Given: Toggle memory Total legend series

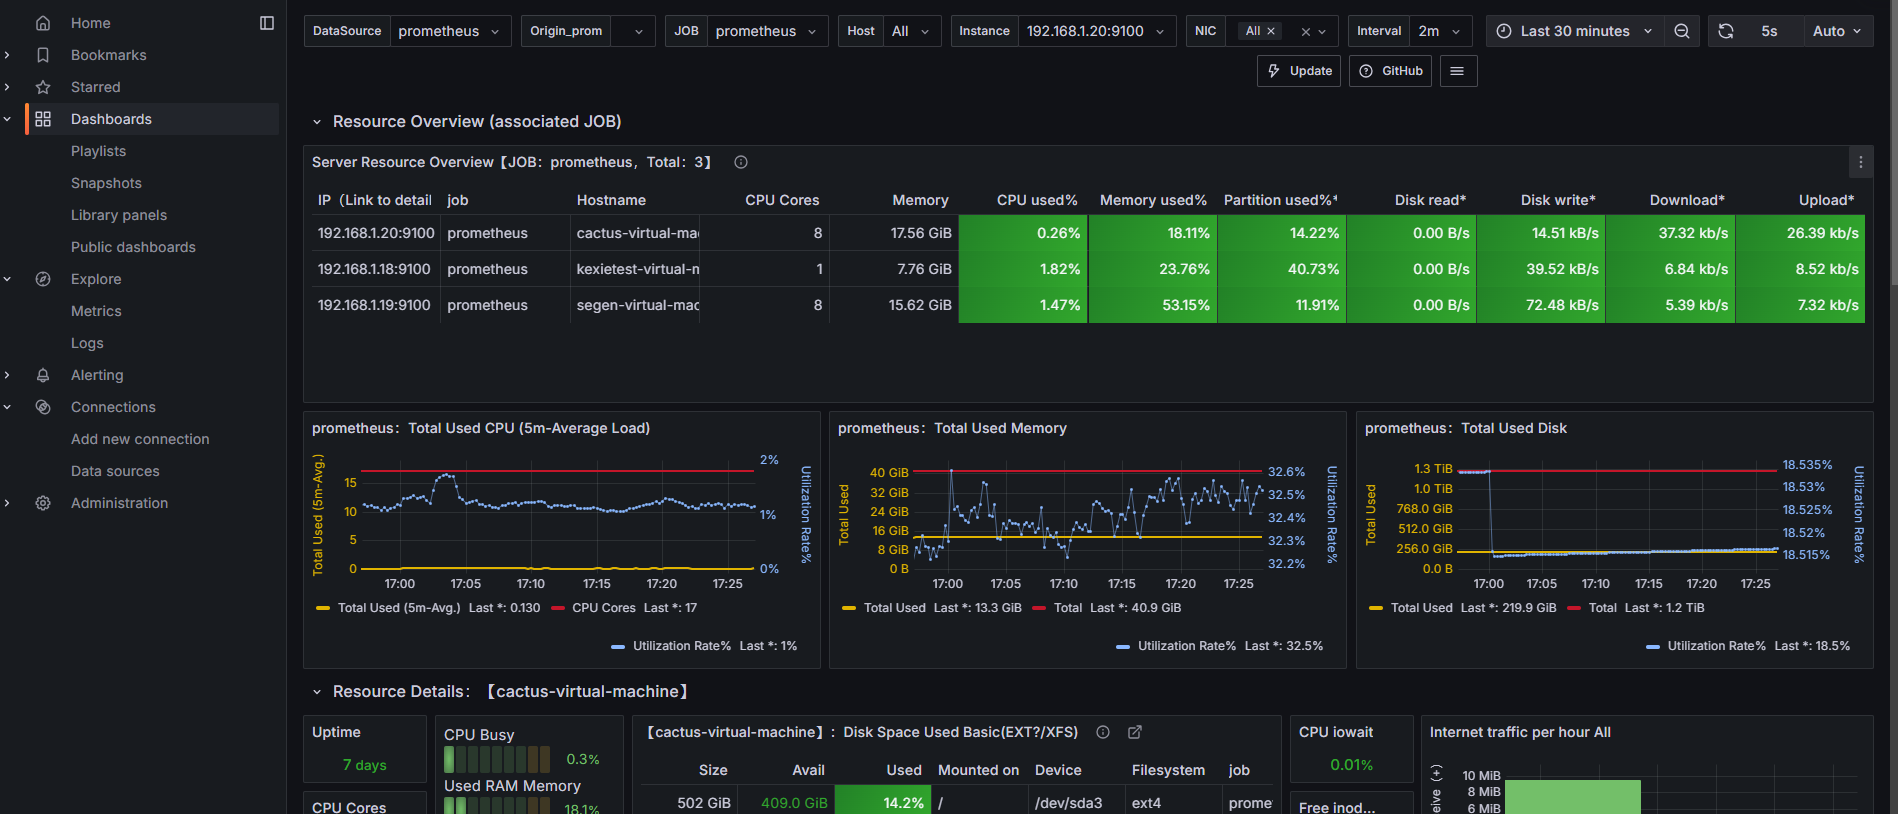Looking at the screenshot, I should pos(1068,608).
